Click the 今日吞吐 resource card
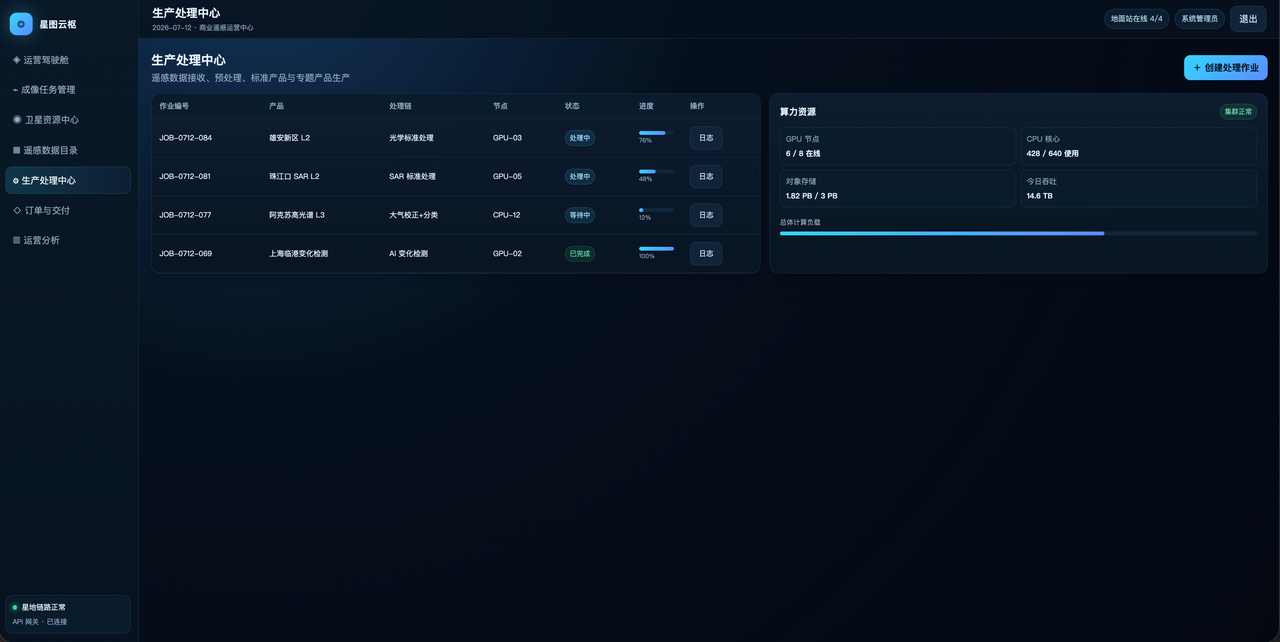 [x=1139, y=188]
